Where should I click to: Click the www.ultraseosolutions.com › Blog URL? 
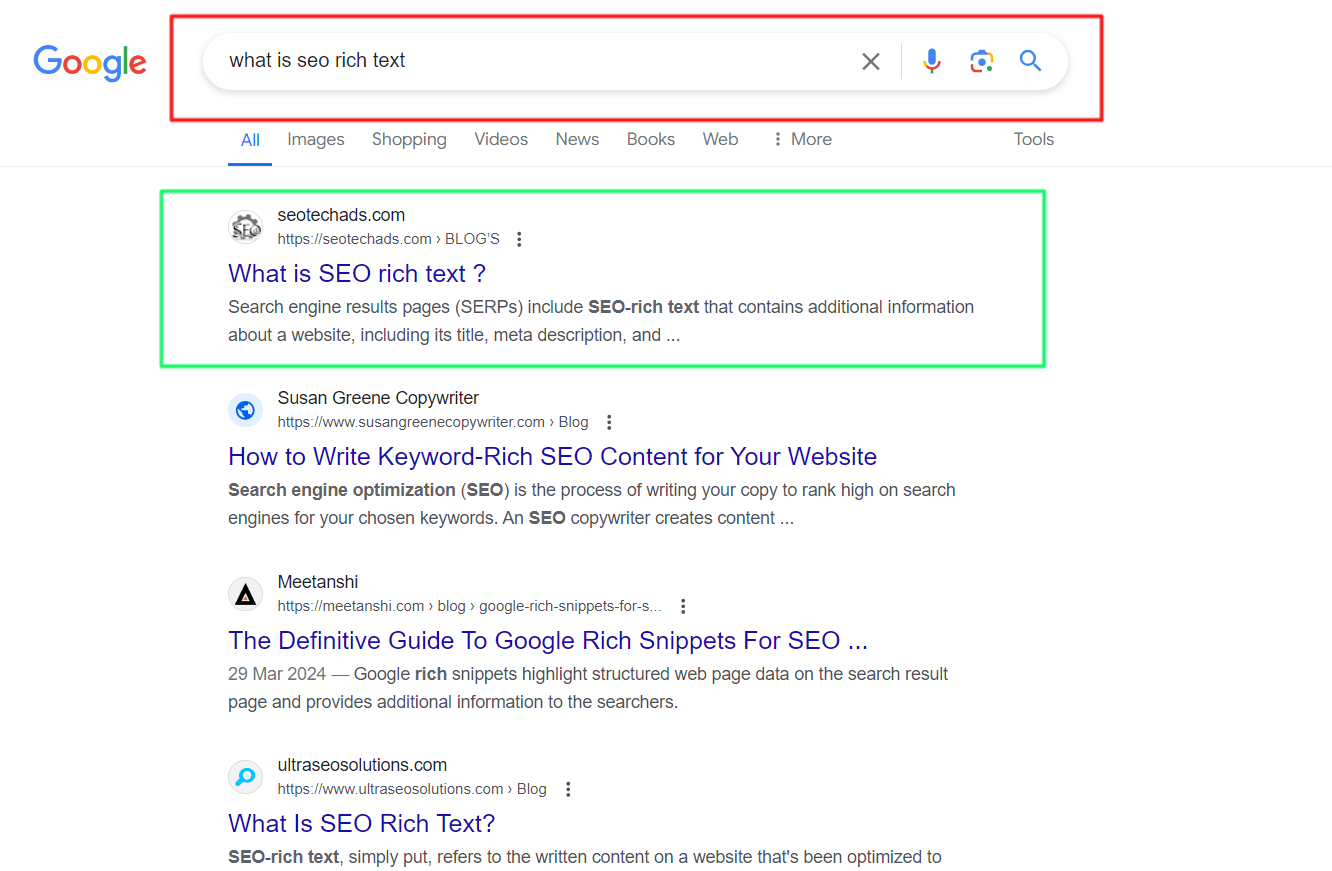412,789
